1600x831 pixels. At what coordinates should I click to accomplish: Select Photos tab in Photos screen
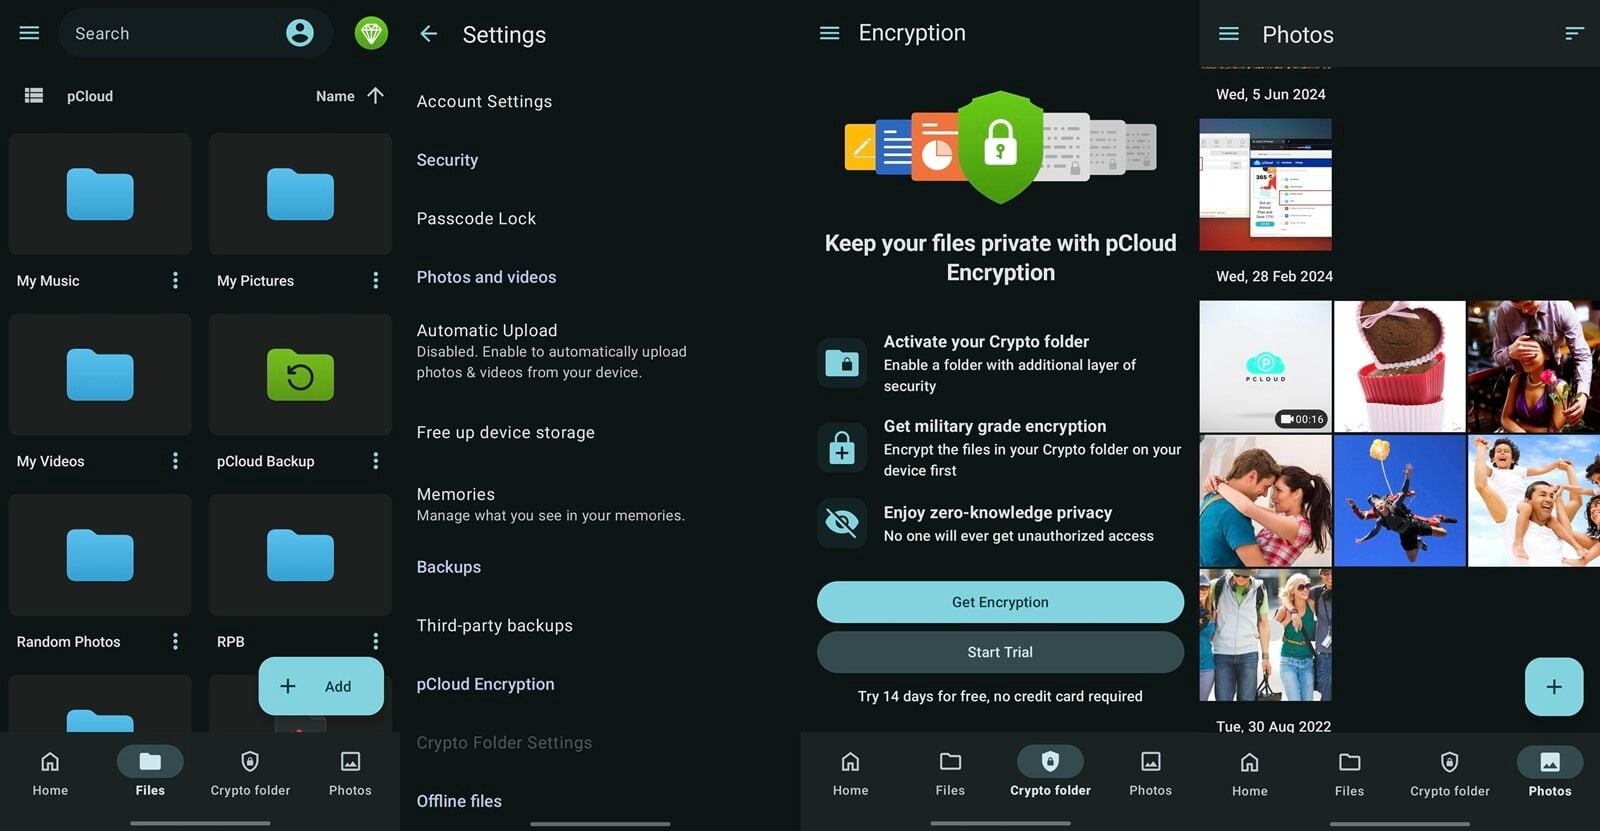(x=1550, y=775)
